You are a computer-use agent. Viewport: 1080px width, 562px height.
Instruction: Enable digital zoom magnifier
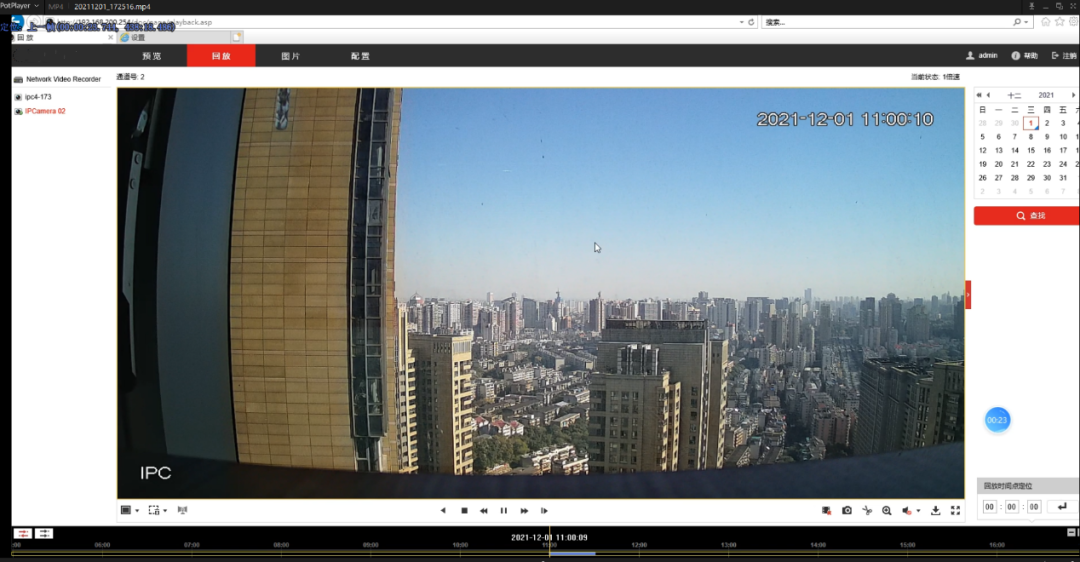886,510
